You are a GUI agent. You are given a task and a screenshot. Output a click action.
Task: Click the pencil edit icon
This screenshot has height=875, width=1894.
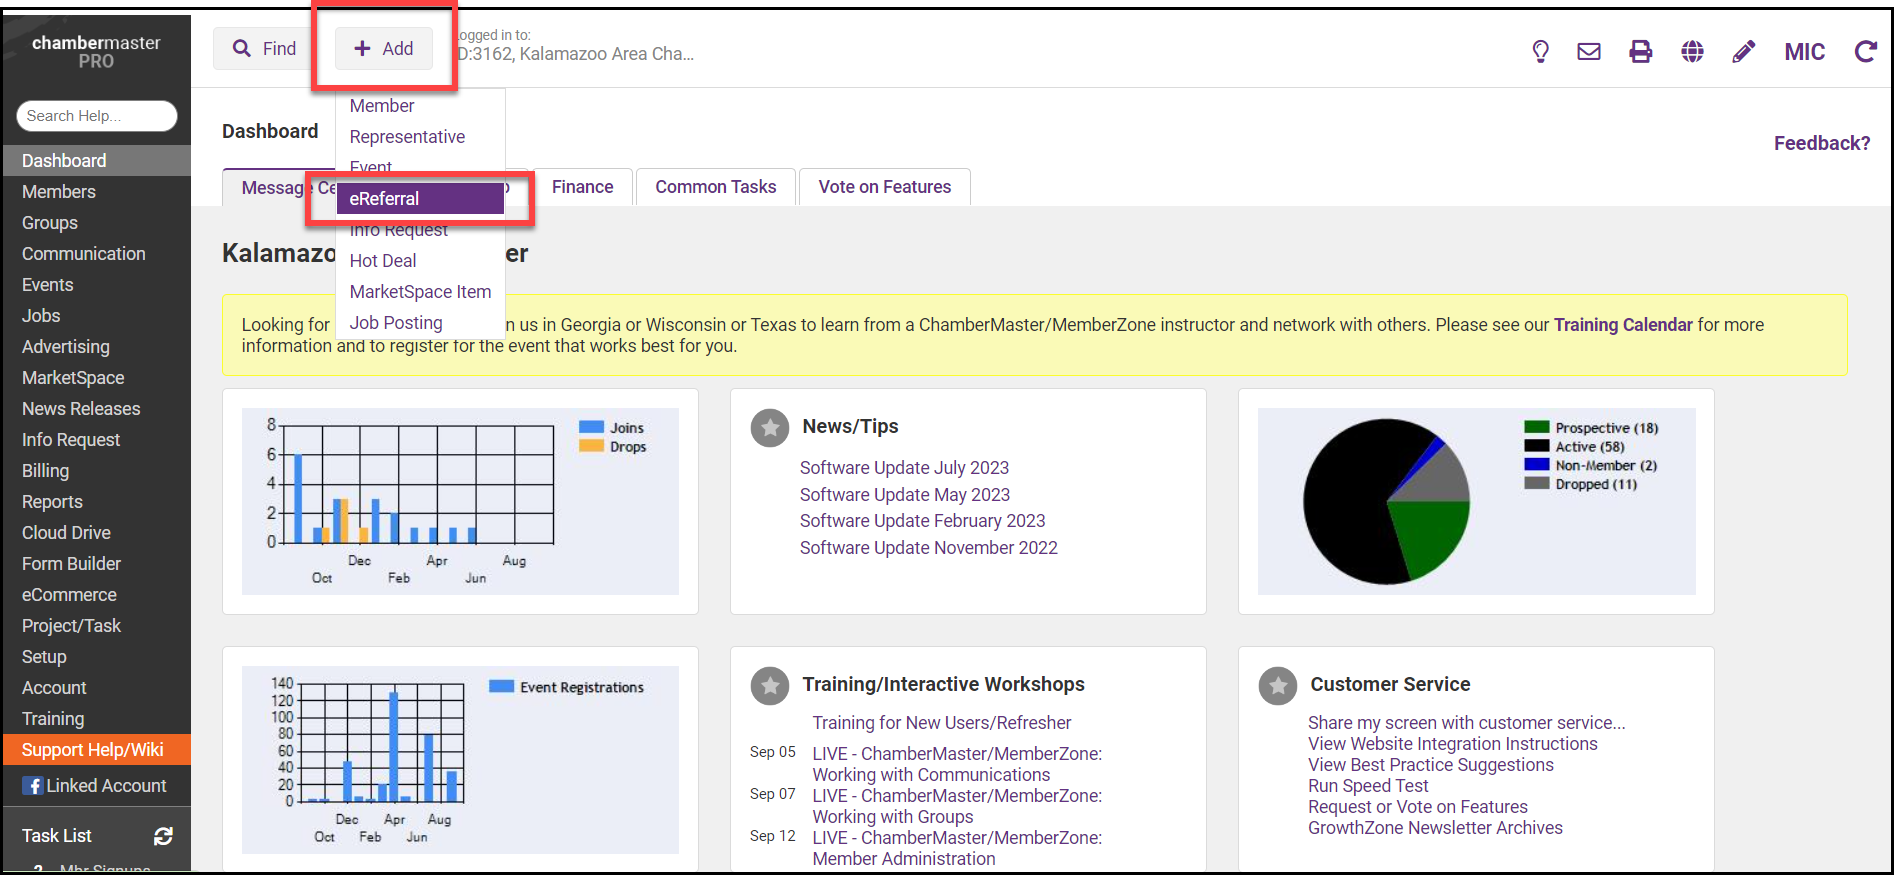1744,52
